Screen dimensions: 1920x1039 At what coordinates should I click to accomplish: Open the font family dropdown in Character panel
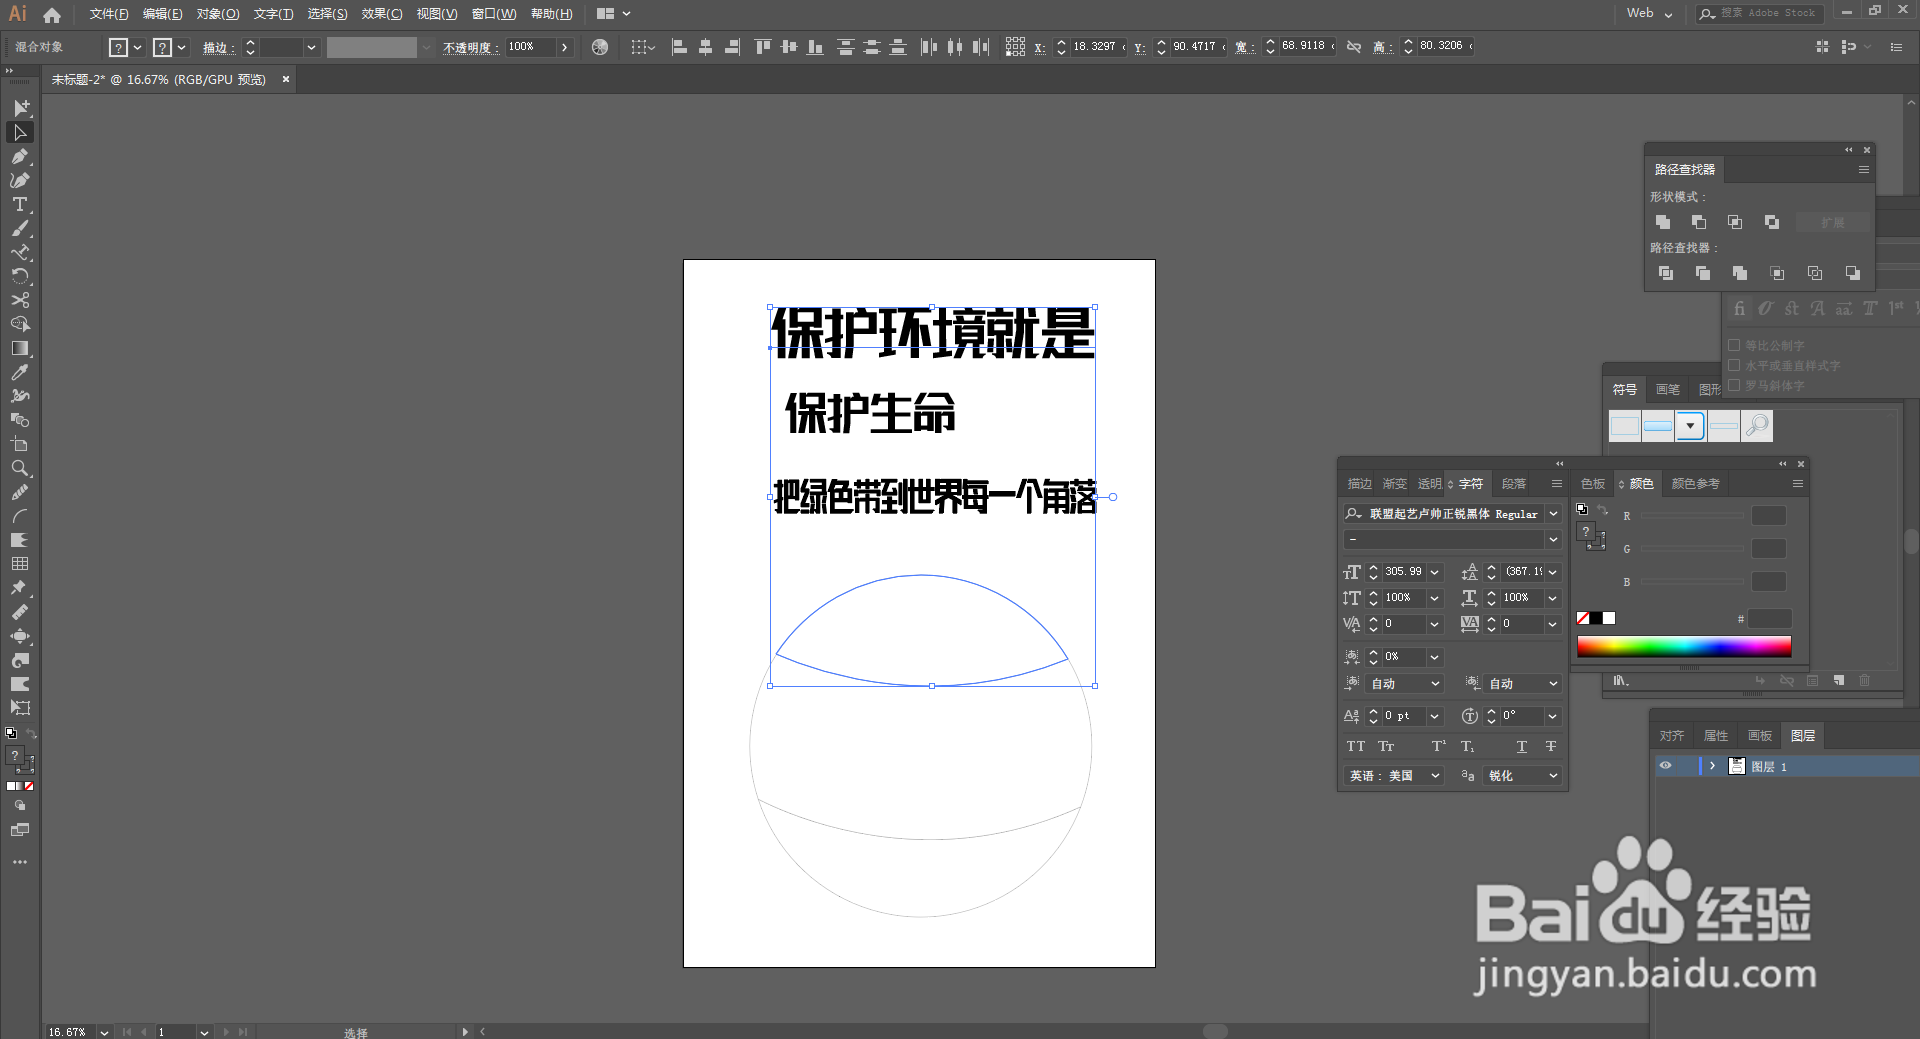coord(1553,514)
